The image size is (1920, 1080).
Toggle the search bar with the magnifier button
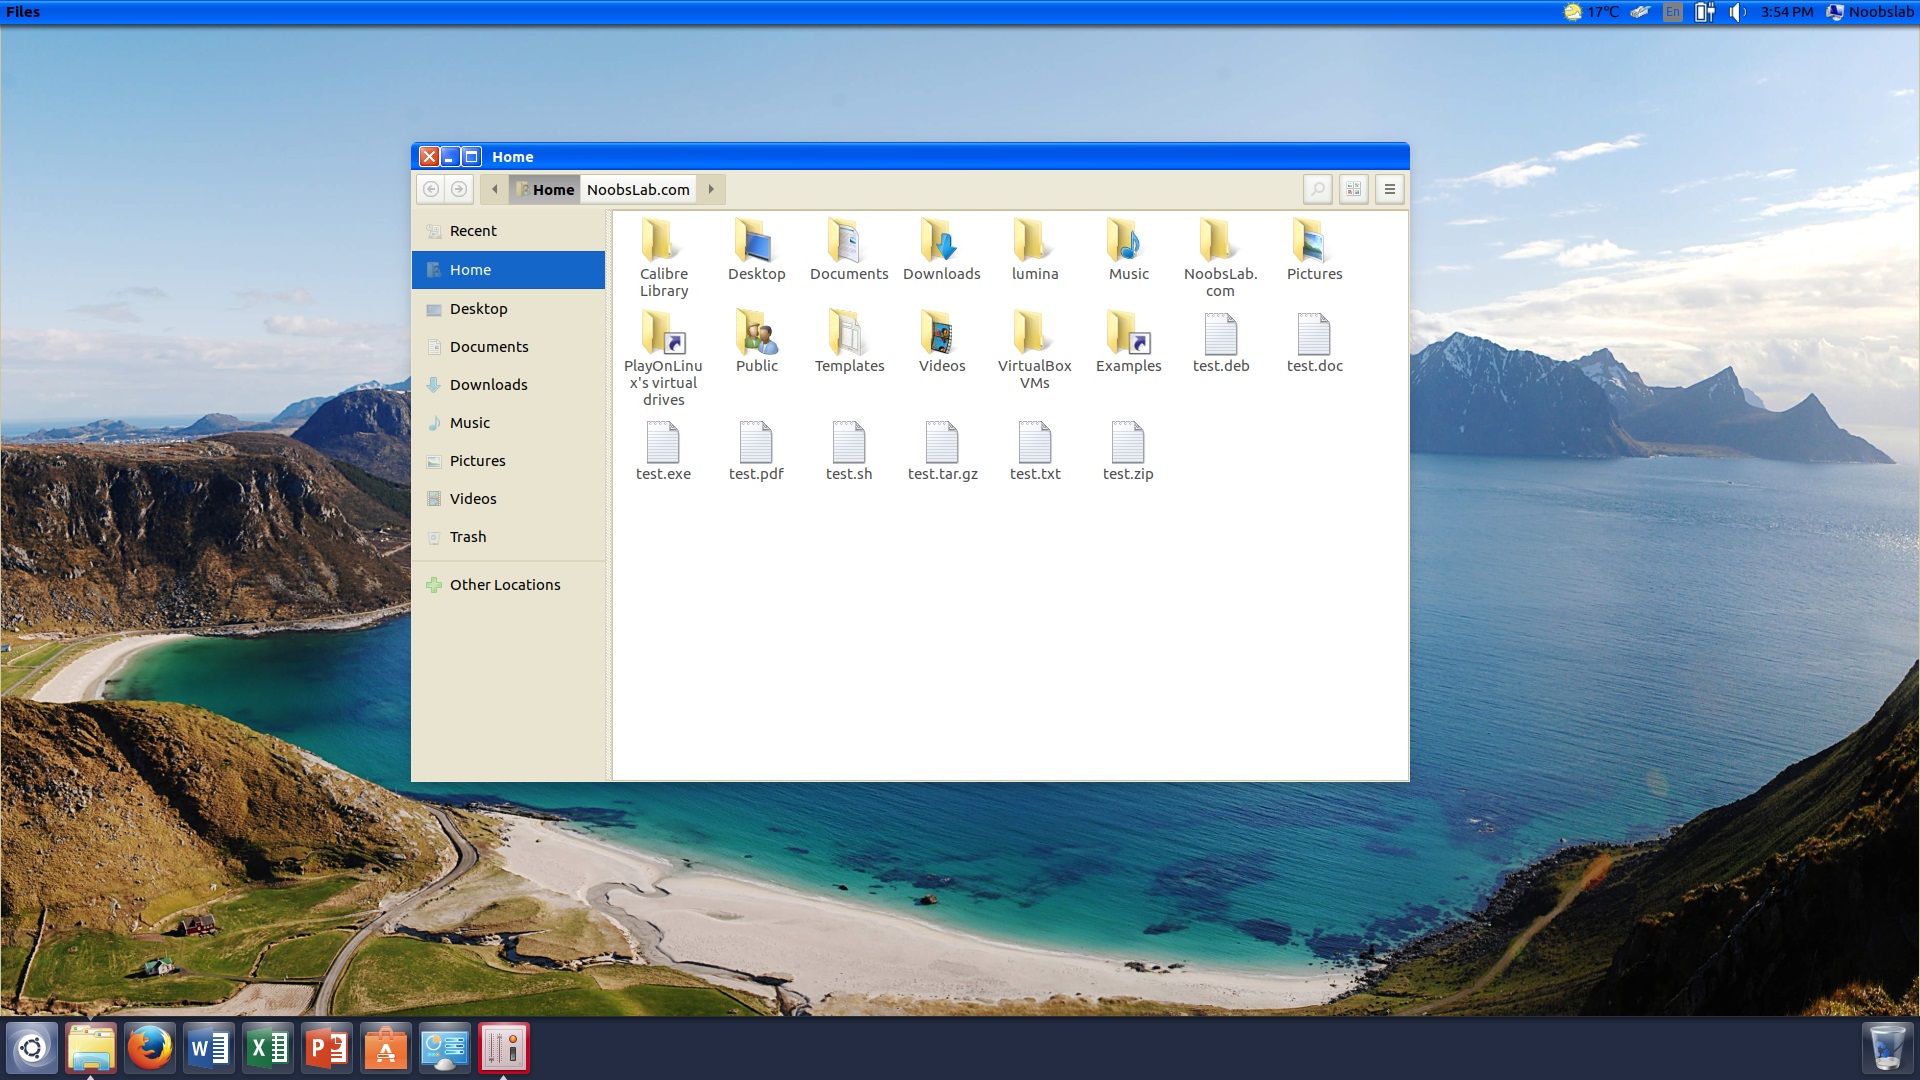point(1317,189)
